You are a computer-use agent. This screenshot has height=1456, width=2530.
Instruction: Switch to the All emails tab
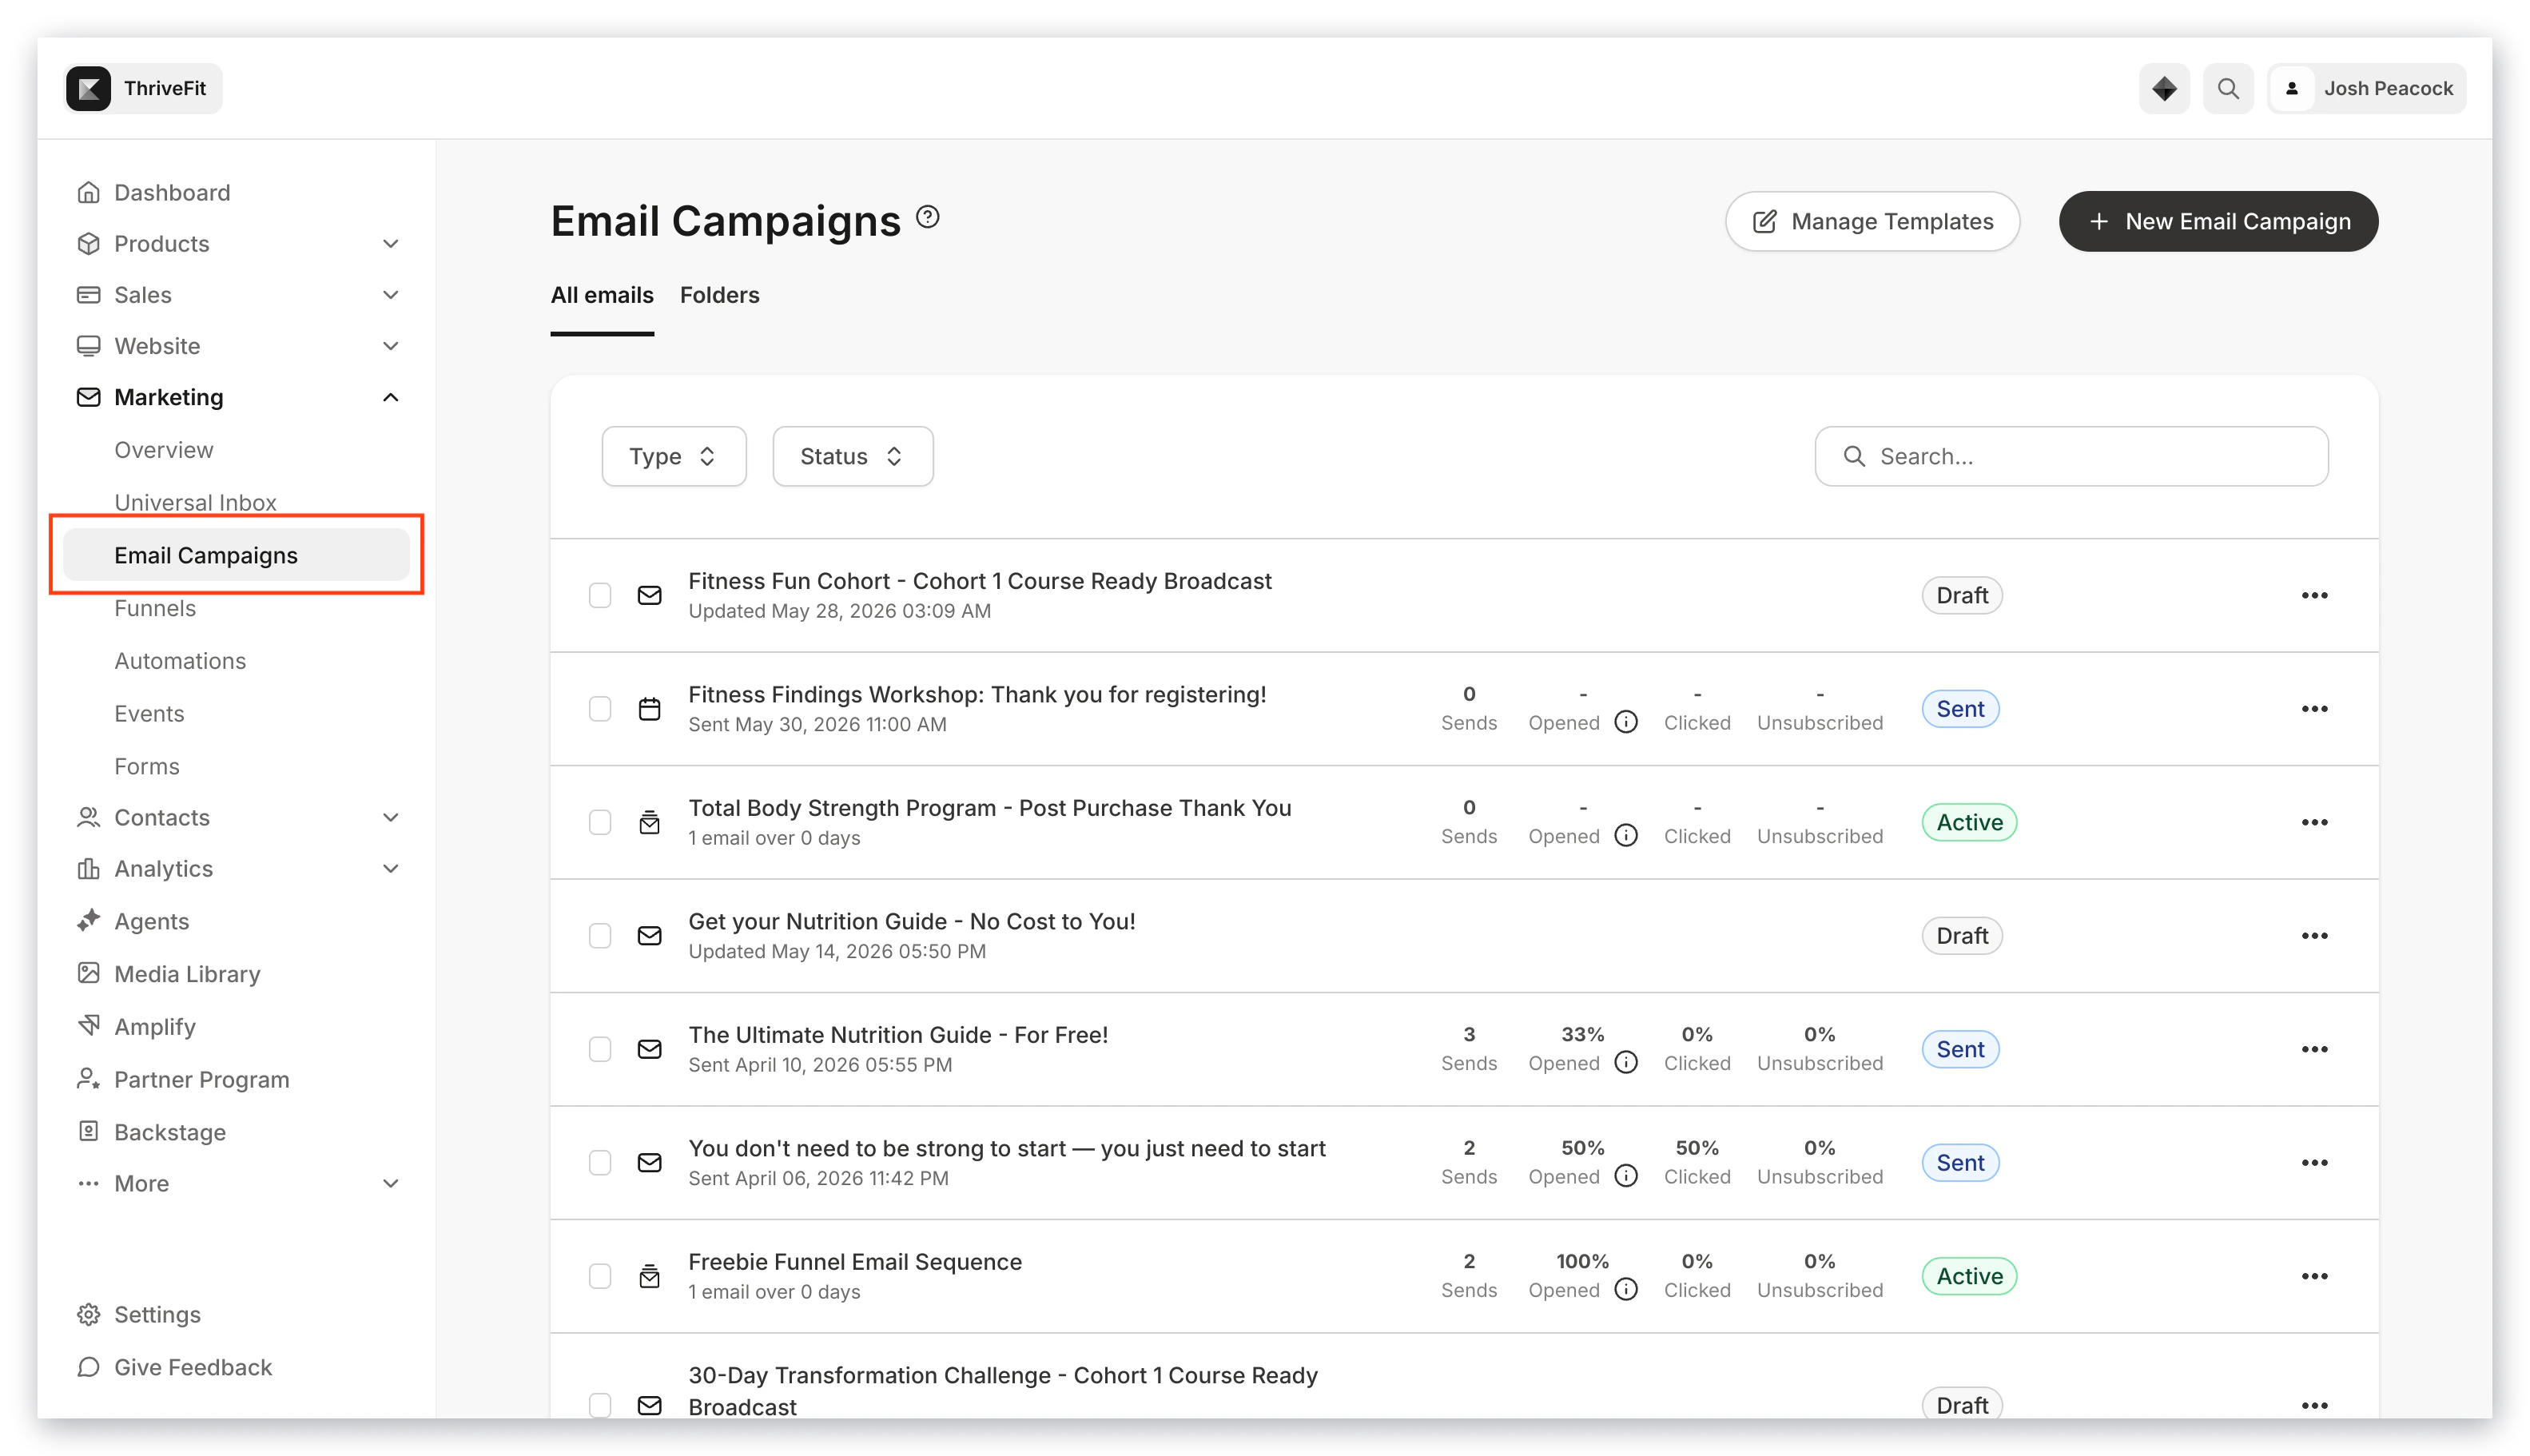[x=602, y=294]
